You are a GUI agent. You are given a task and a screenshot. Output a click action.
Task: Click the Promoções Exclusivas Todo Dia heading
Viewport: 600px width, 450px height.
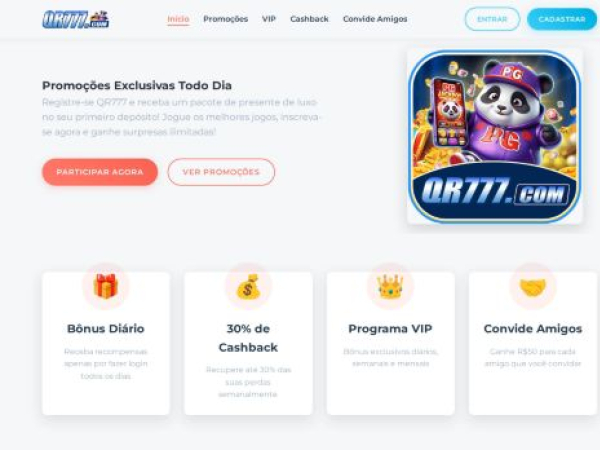[137, 85]
